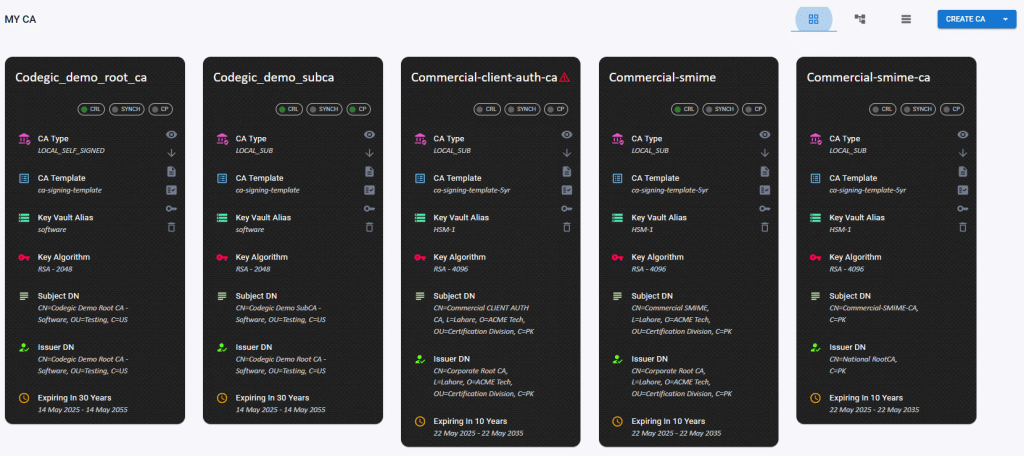Switch to the grid card view tab
The width and height of the screenshot is (1024, 456).
tap(813, 19)
